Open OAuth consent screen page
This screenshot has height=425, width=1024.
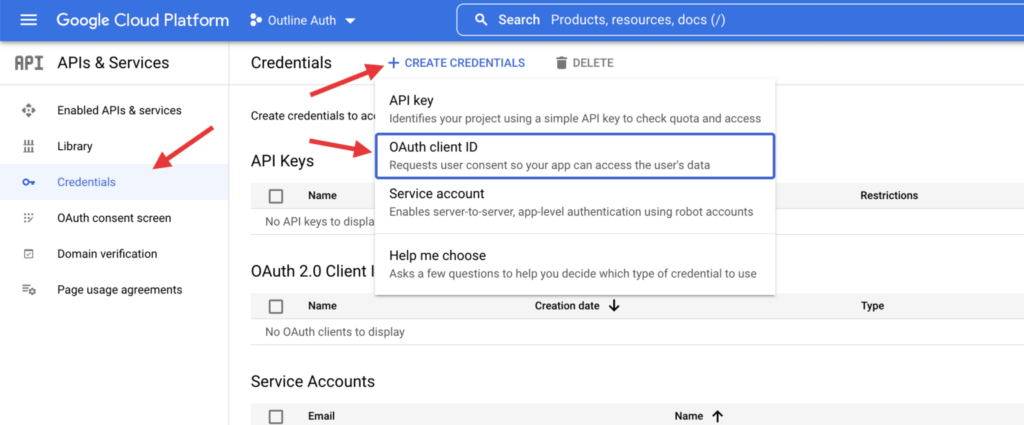pos(114,218)
